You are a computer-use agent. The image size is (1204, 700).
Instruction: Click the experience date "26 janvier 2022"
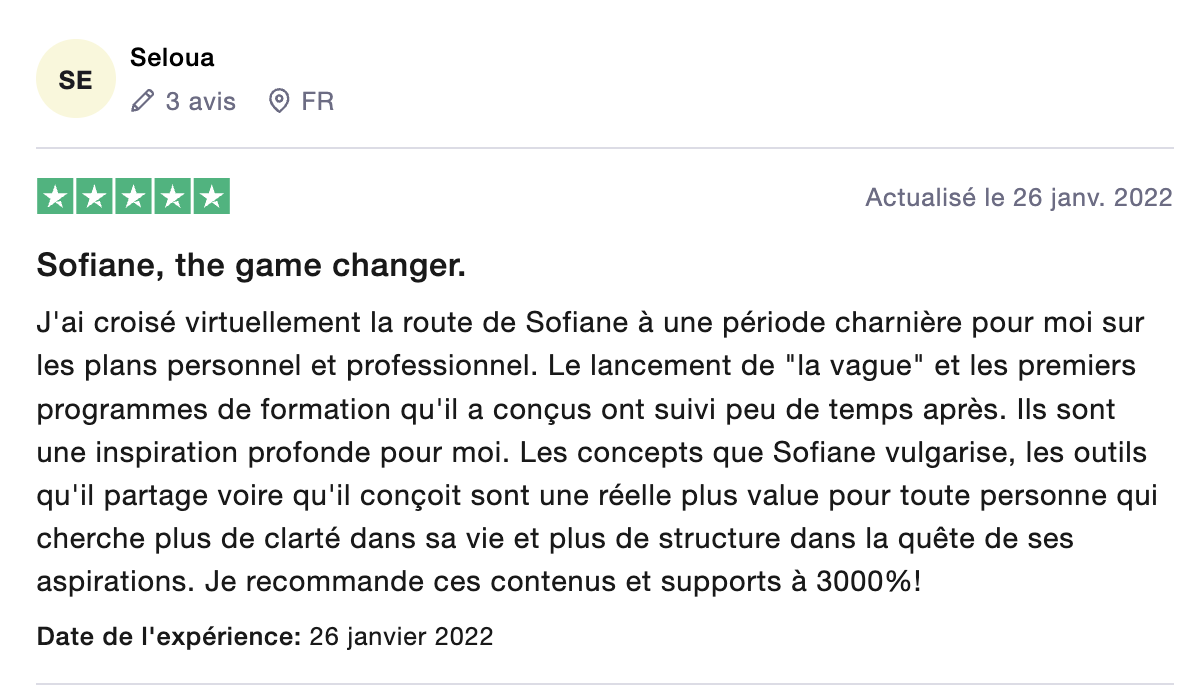point(401,636)
